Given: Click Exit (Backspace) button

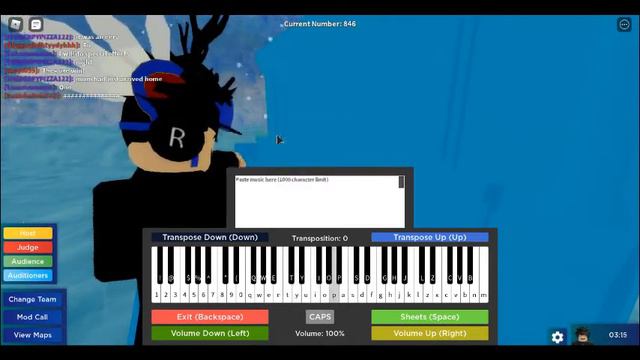Looking at the screenshot, I should click(x=210, y=317).
